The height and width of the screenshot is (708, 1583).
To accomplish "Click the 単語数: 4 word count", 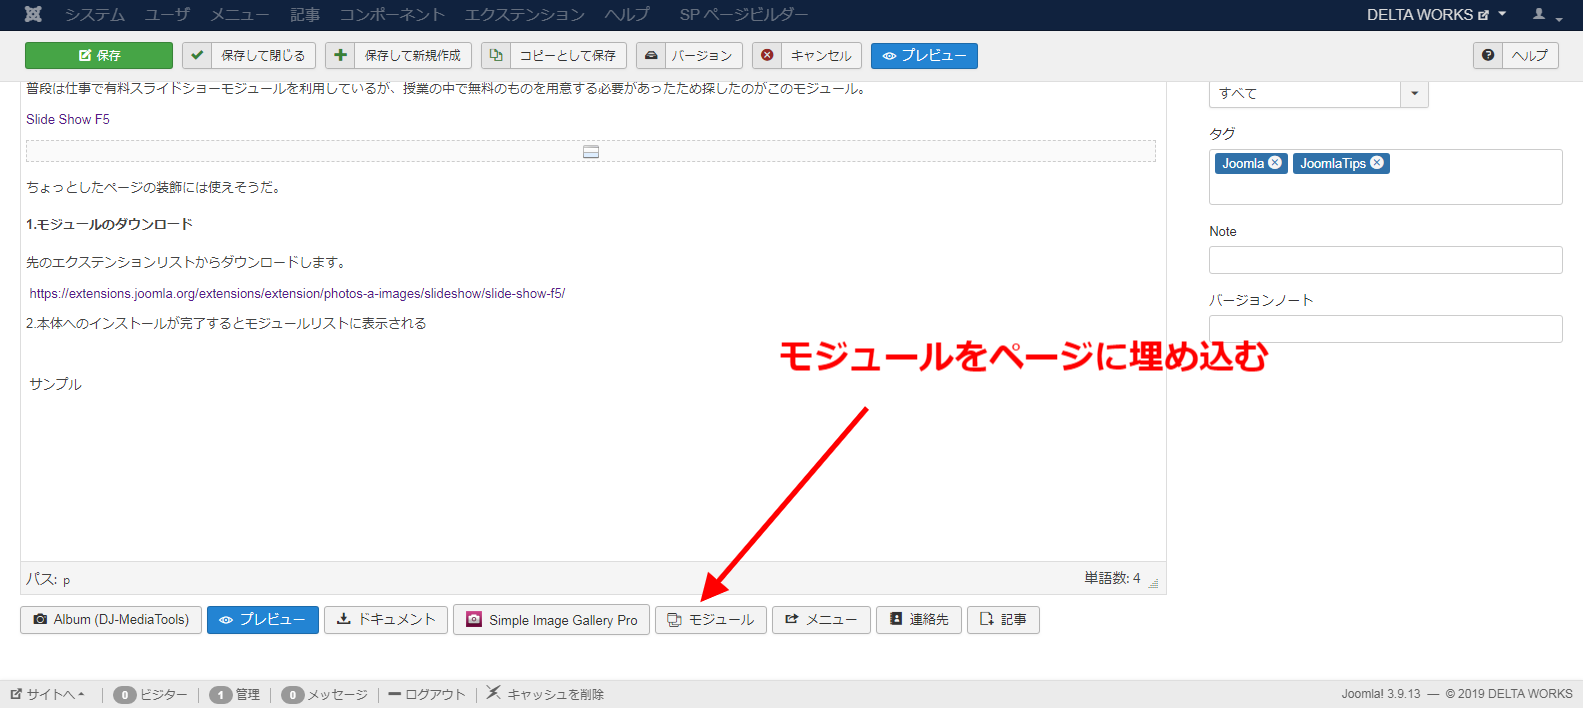I will click(1112, 578).
